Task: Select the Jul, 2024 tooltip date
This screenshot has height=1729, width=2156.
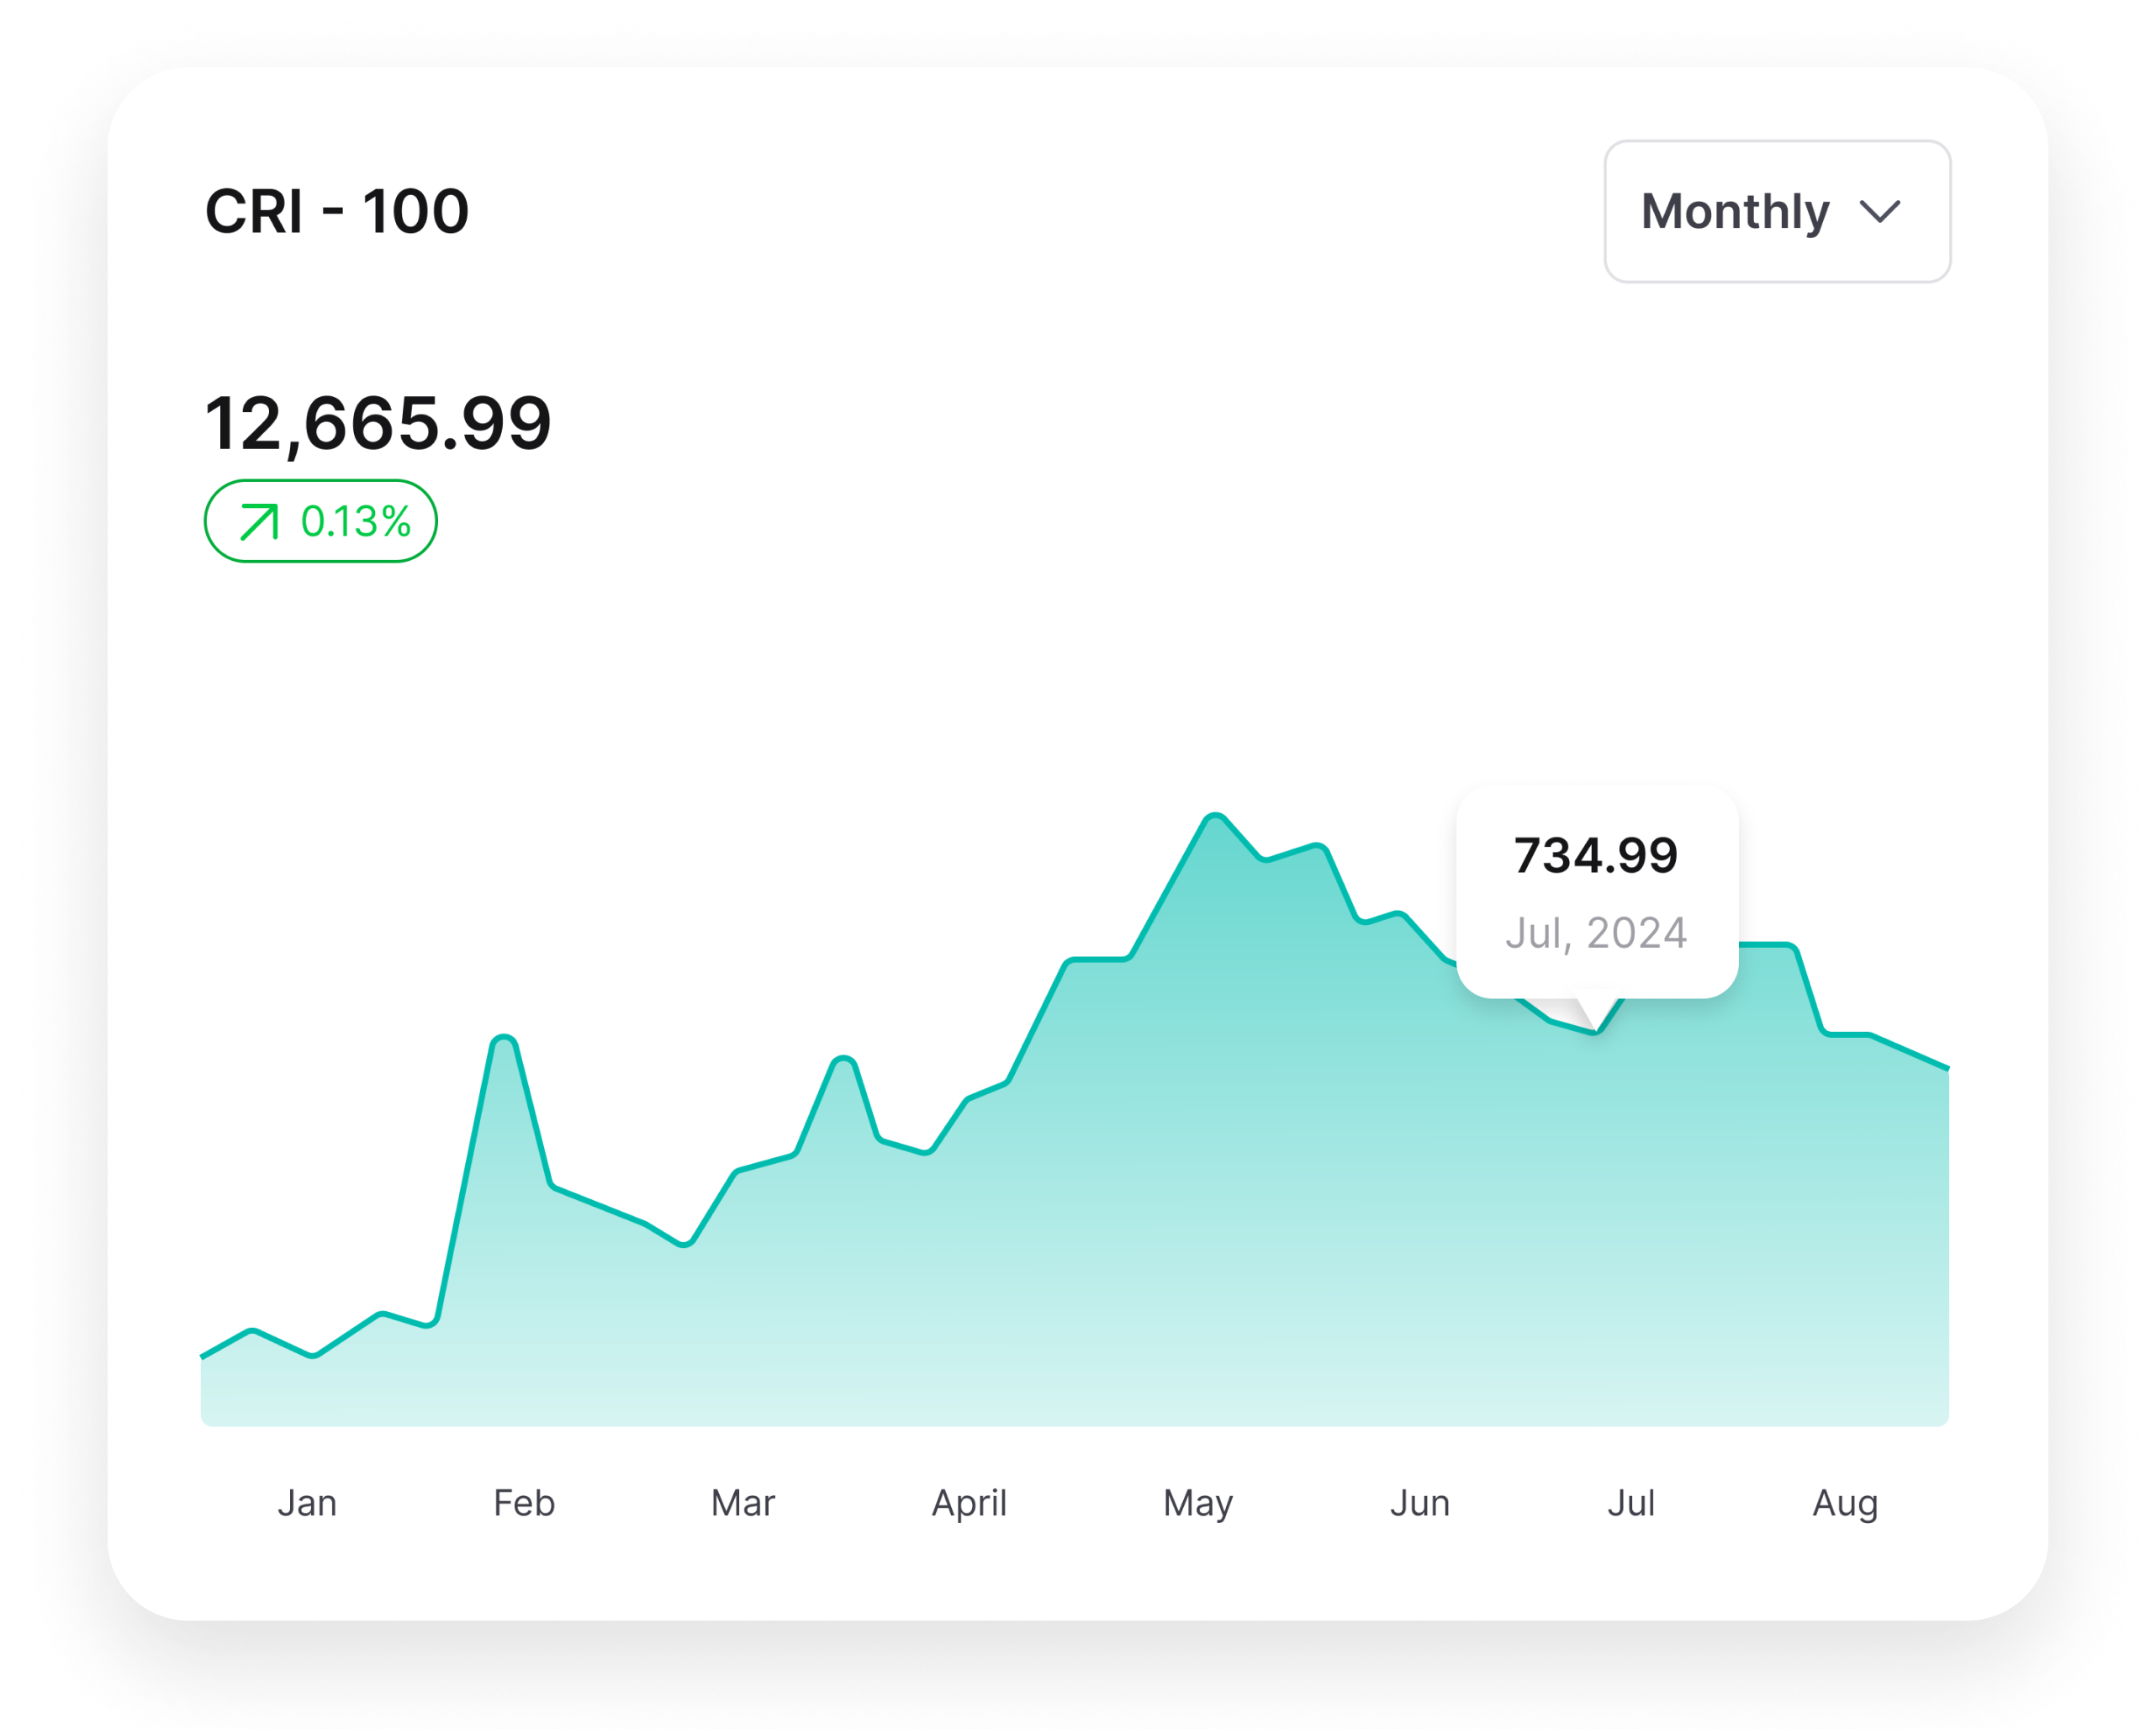Action: [x=1596, y=933]
